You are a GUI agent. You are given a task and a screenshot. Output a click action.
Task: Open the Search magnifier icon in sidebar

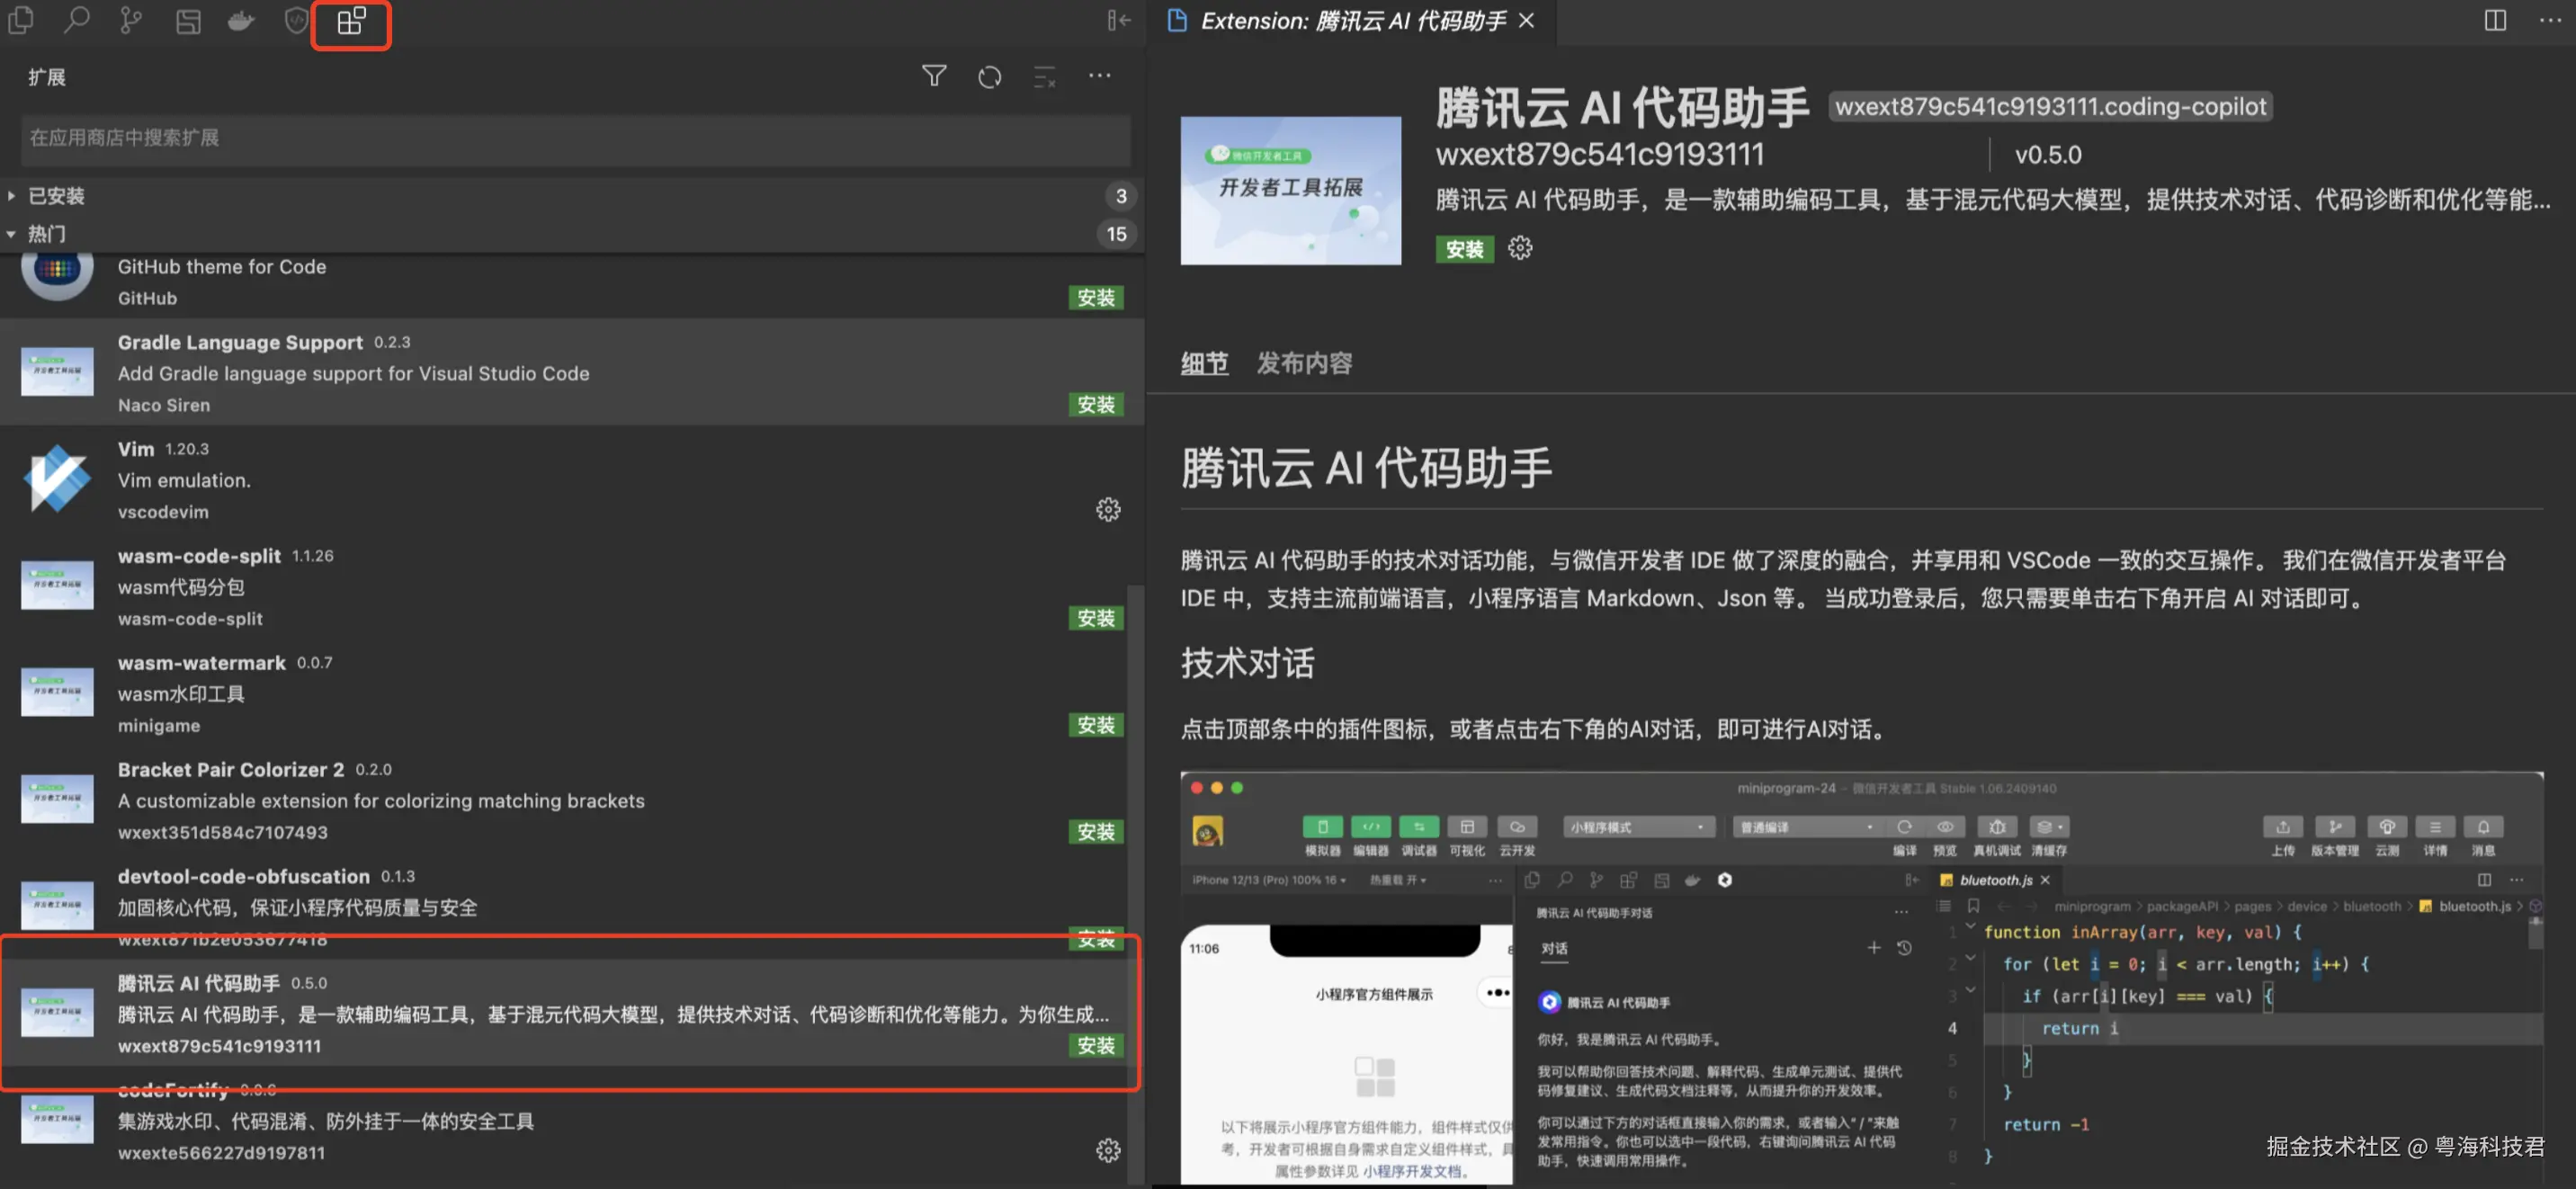(76, 21)
